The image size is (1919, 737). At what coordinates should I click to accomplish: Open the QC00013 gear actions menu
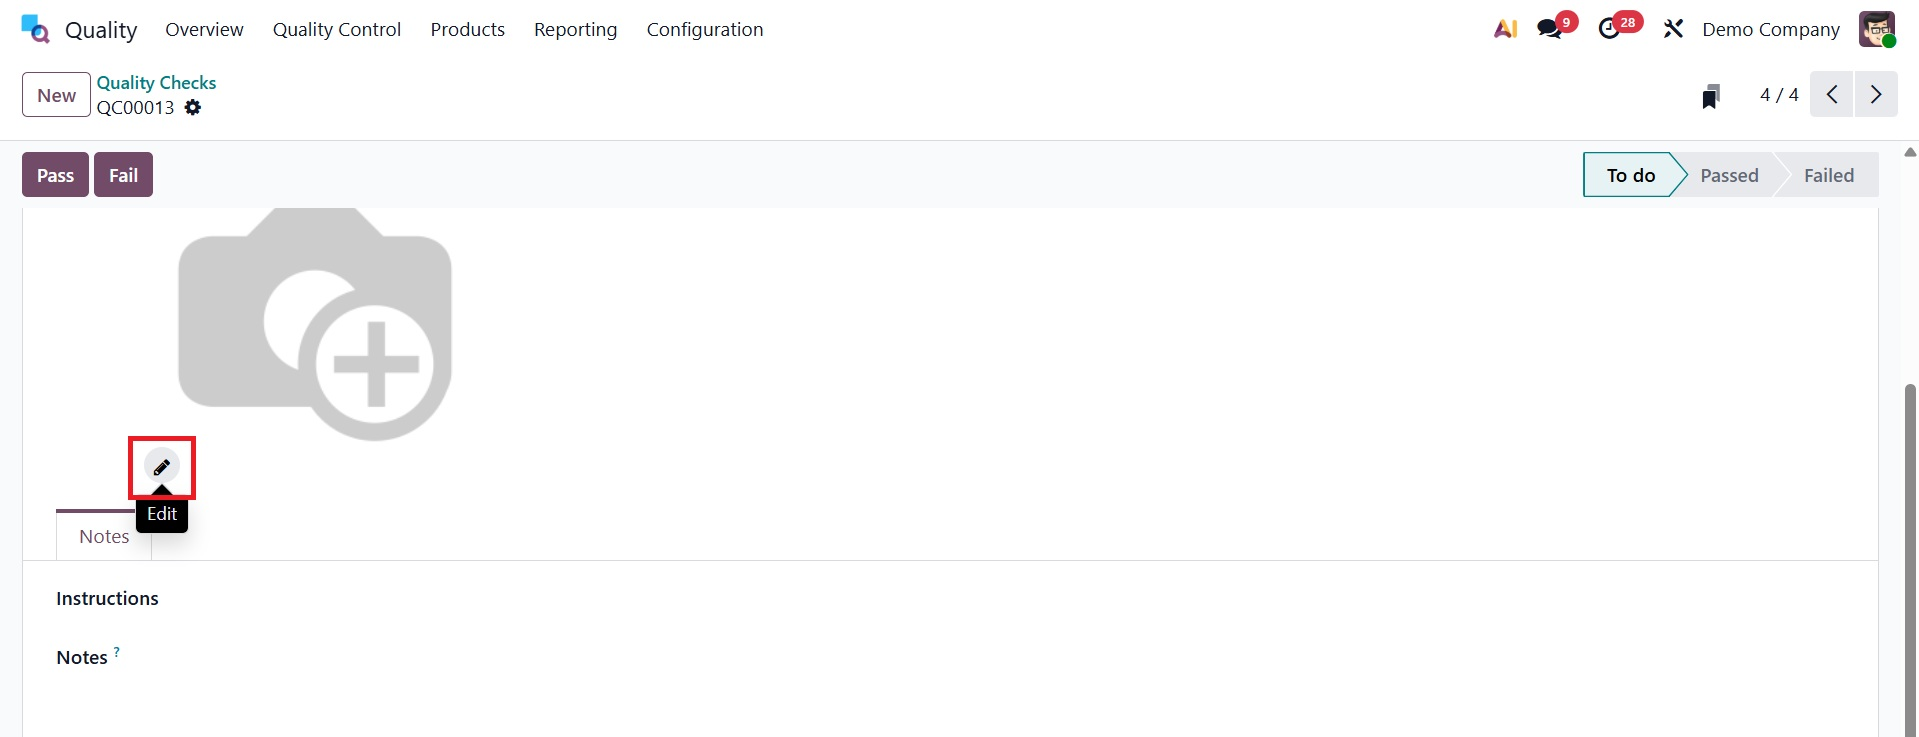[x=193, y=108]
